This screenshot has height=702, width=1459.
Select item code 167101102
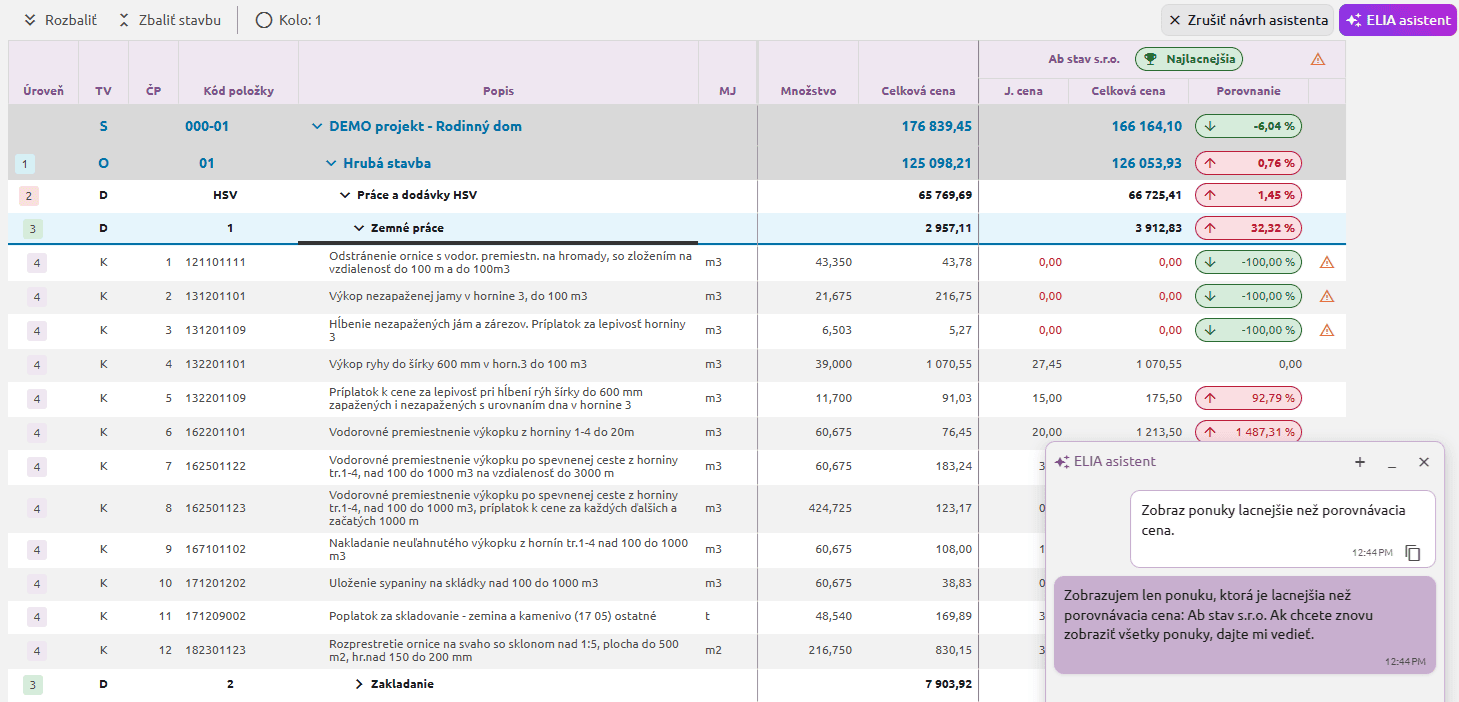point(215,549)
